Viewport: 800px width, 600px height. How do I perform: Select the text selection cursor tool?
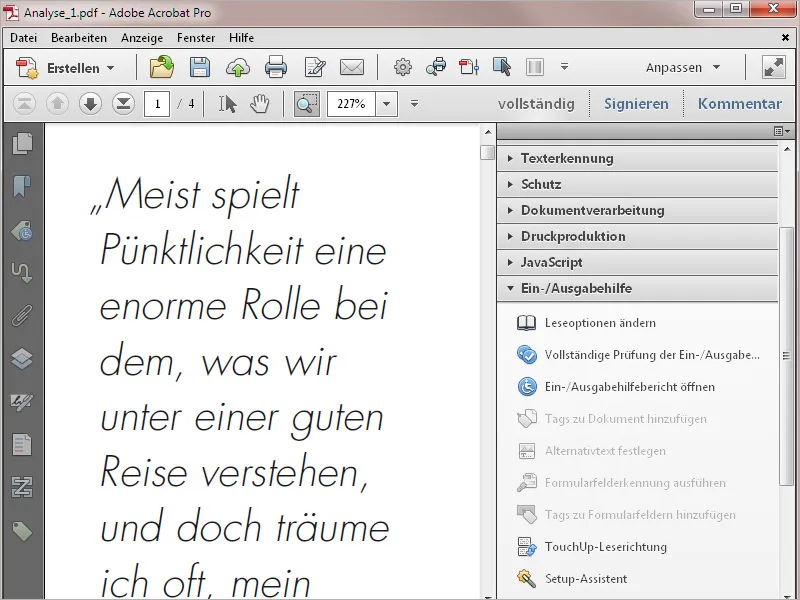[228, 104]
